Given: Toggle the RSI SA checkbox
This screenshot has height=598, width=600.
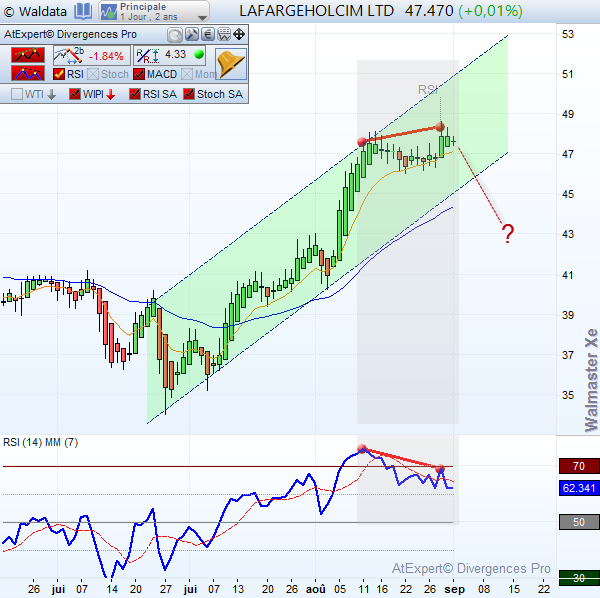Looking at the screenshot, I should pyautogui.click(x=135, y=94).
